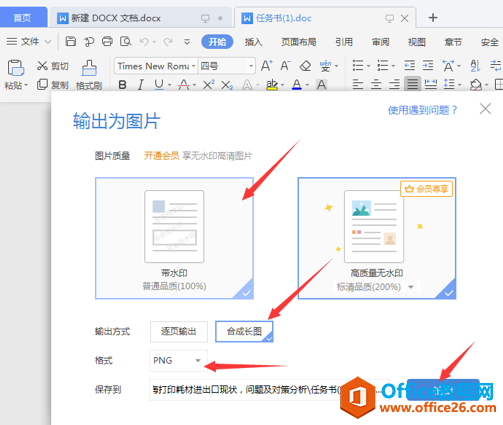
Task: Click the character shading A icon
Action: (321, 85)
